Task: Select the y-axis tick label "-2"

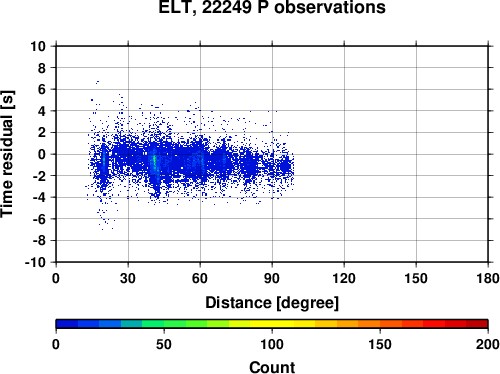Action: point(39,176)
